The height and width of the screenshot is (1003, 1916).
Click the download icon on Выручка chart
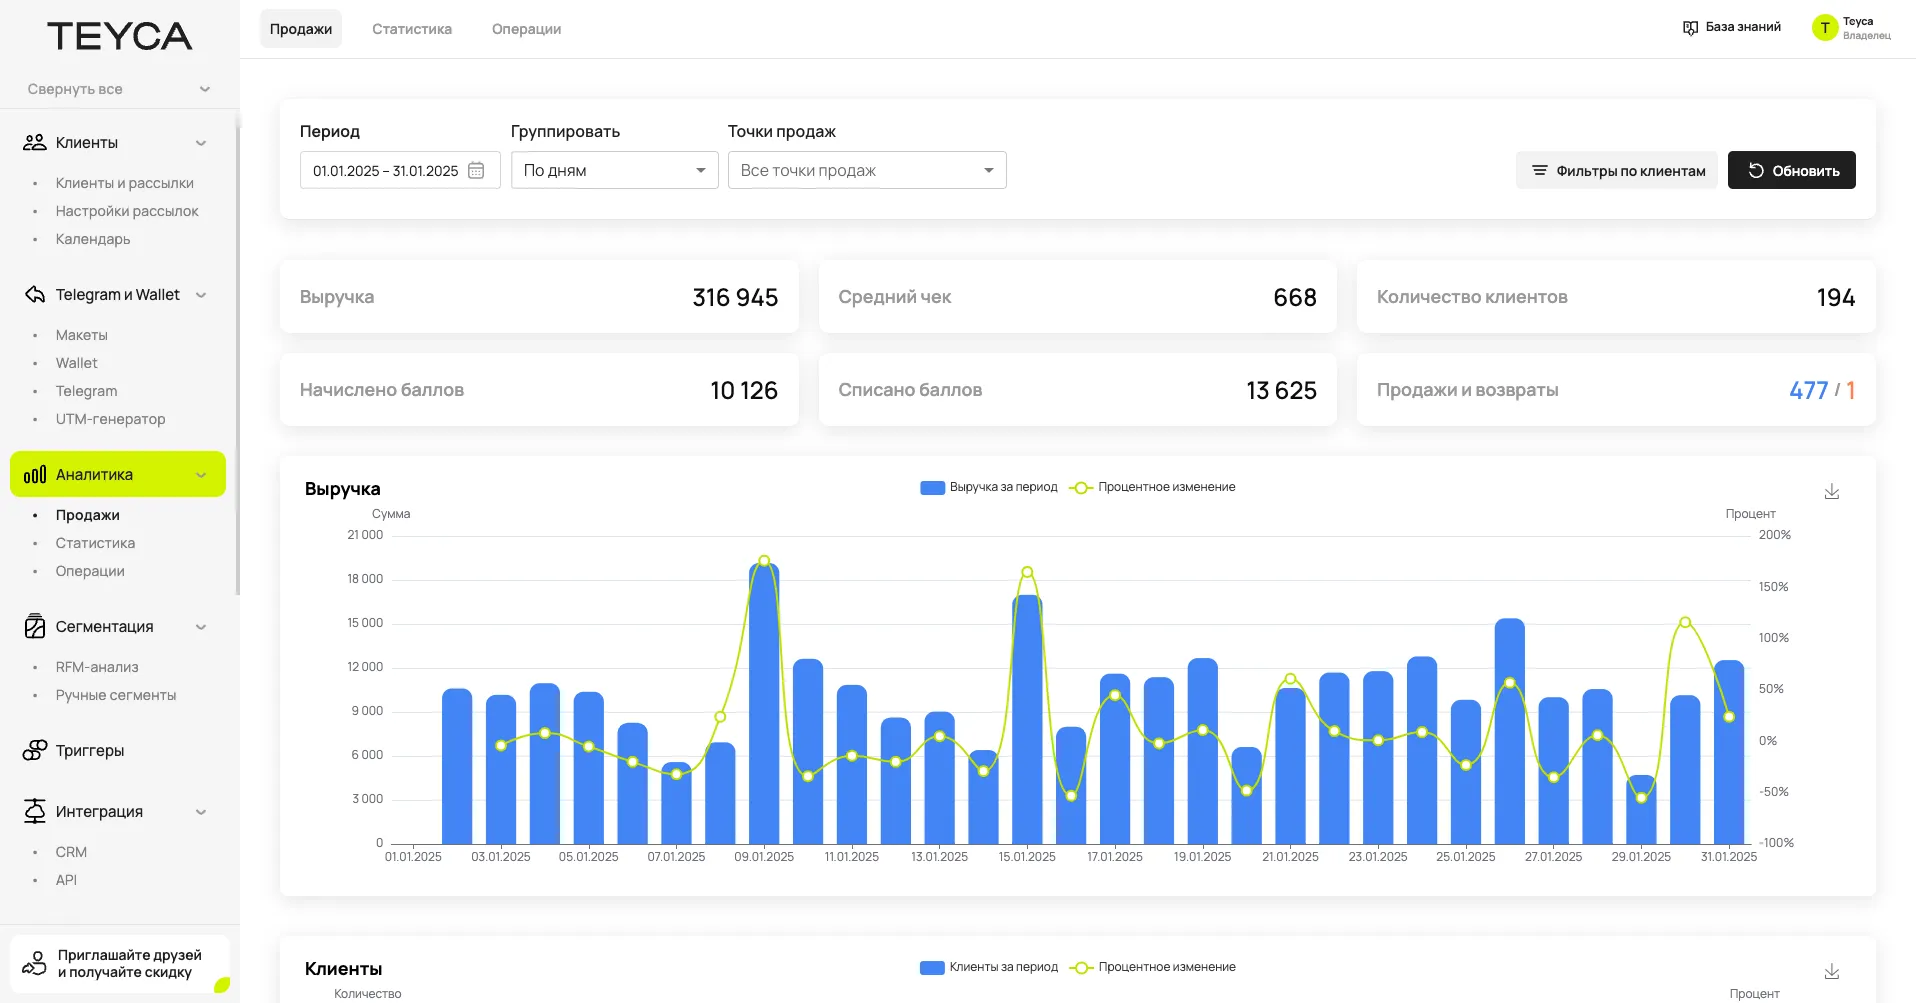point(1831,491)
